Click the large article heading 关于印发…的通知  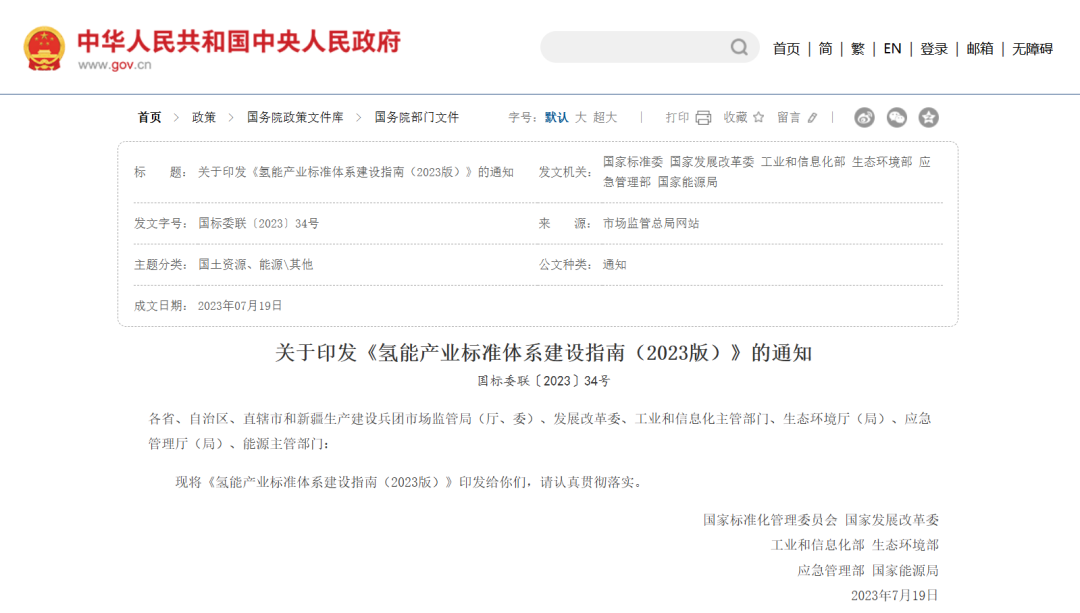[543, 353]
